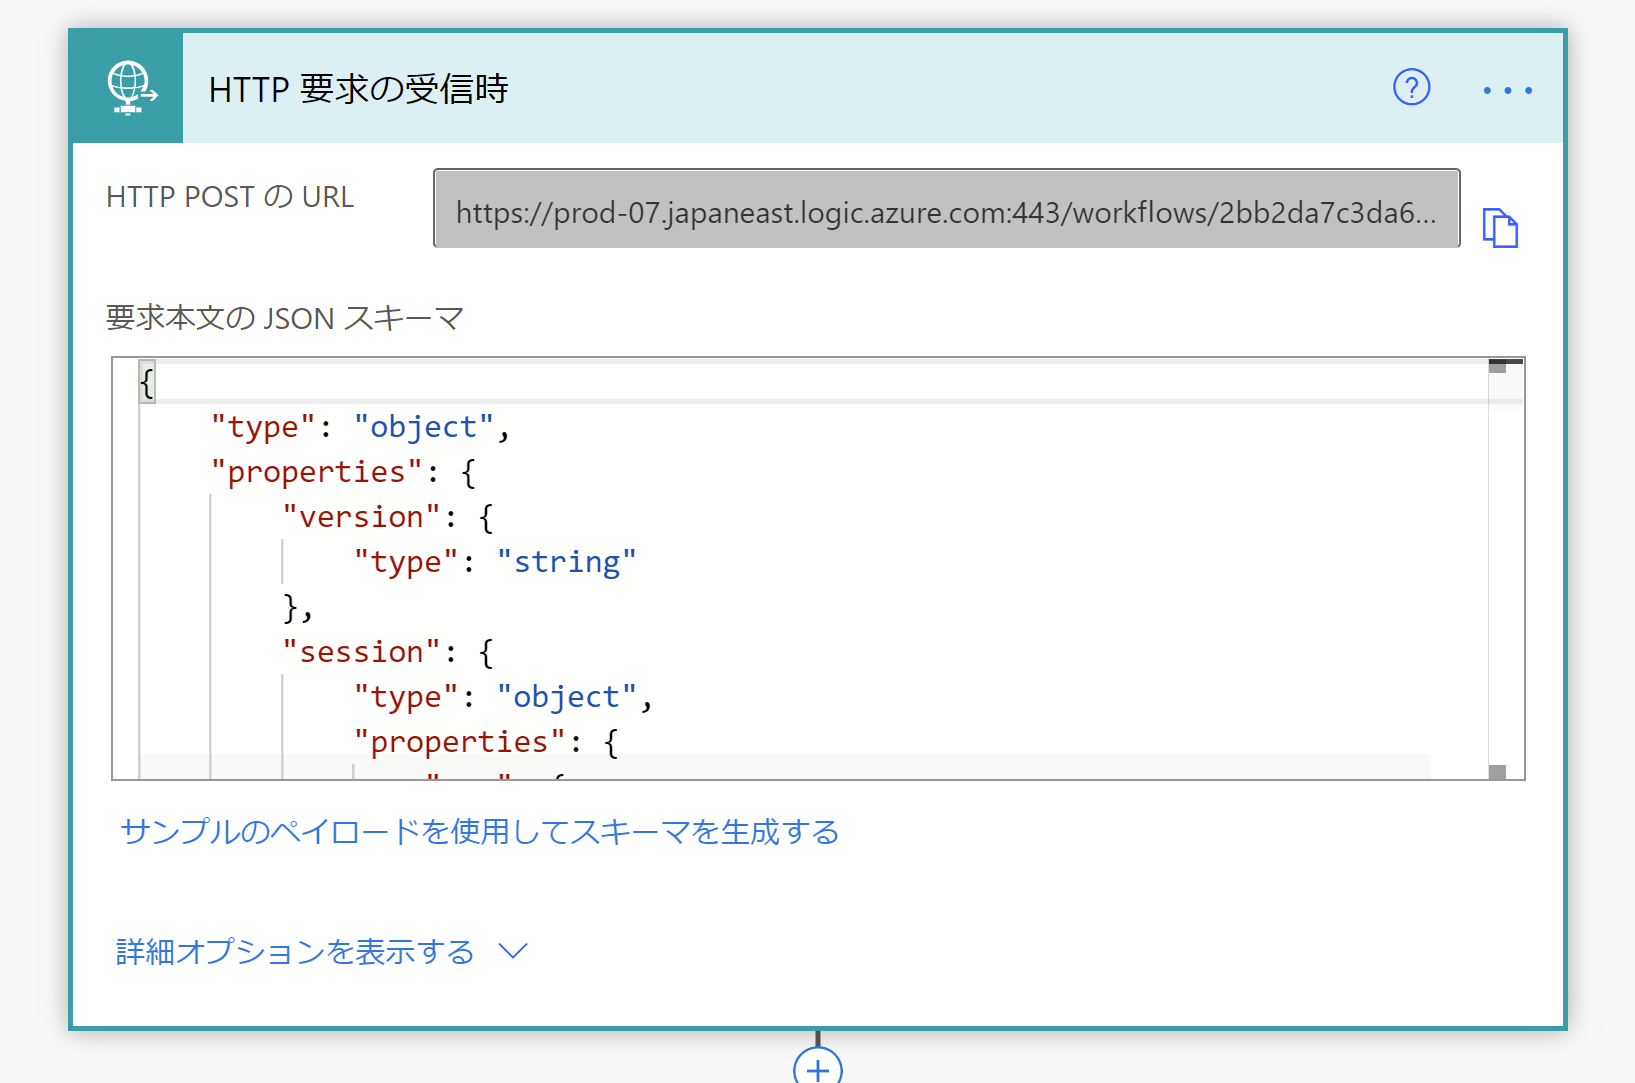
Task: Click the "string" value in the schema
Action: tap(566, 562)
